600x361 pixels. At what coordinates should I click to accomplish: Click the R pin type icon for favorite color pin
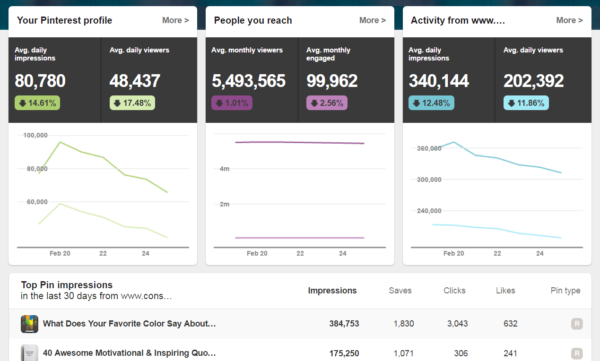tap(577, 324)
